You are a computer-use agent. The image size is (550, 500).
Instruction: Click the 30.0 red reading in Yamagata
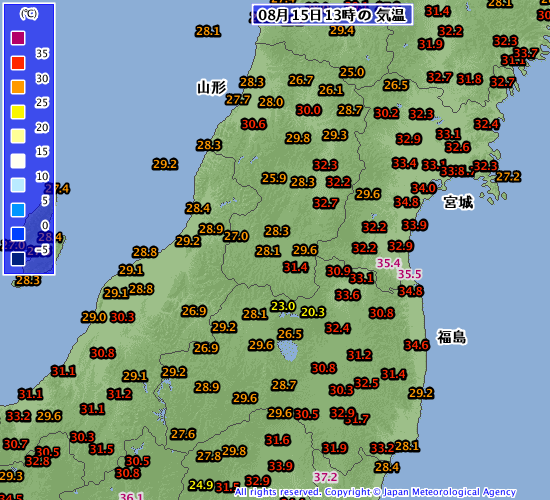(309, 110)
